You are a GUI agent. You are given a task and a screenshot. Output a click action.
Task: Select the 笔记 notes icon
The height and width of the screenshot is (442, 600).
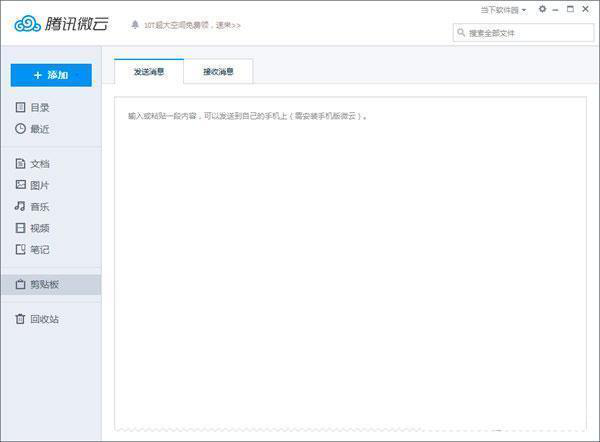20,250
